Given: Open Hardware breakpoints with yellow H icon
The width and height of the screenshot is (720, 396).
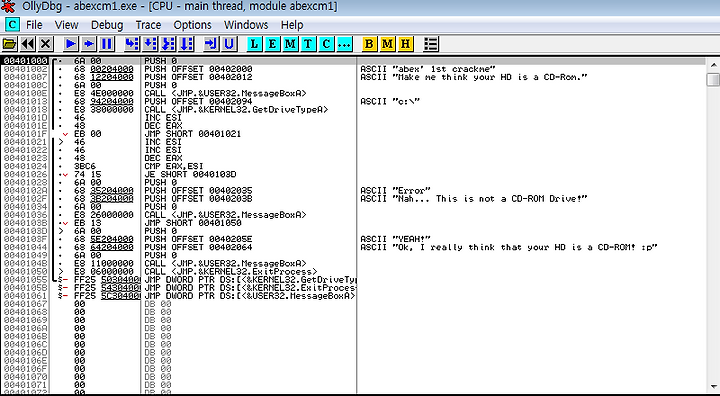Looking at the screenshot, I should (405, 44).
